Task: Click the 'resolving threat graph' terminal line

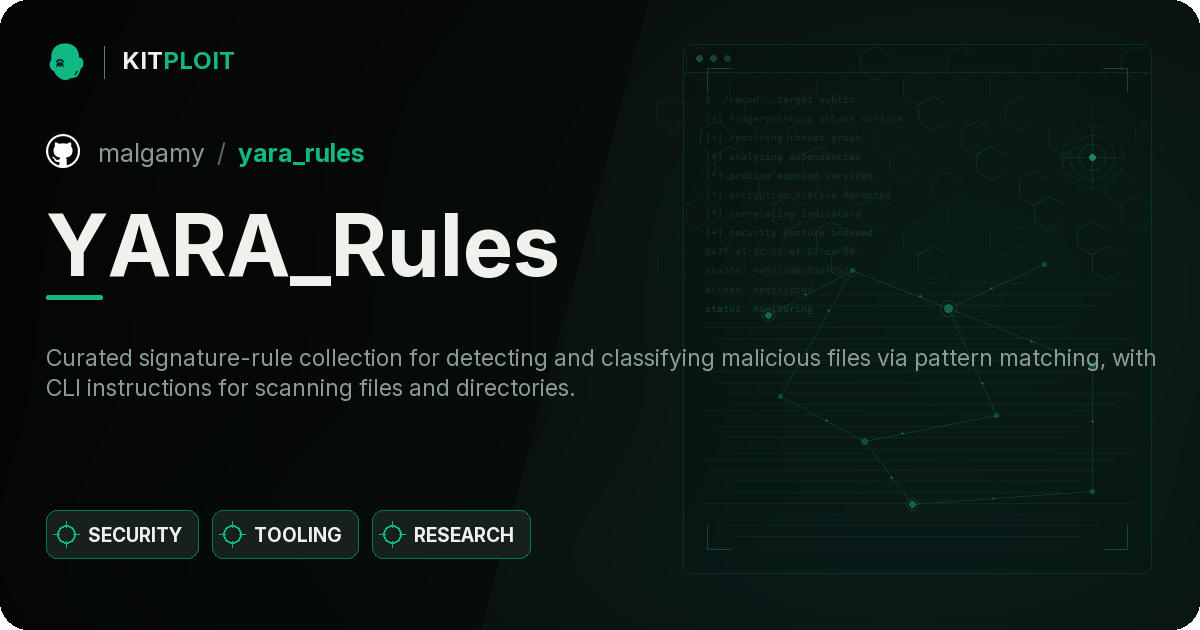Action: (783, 138)
